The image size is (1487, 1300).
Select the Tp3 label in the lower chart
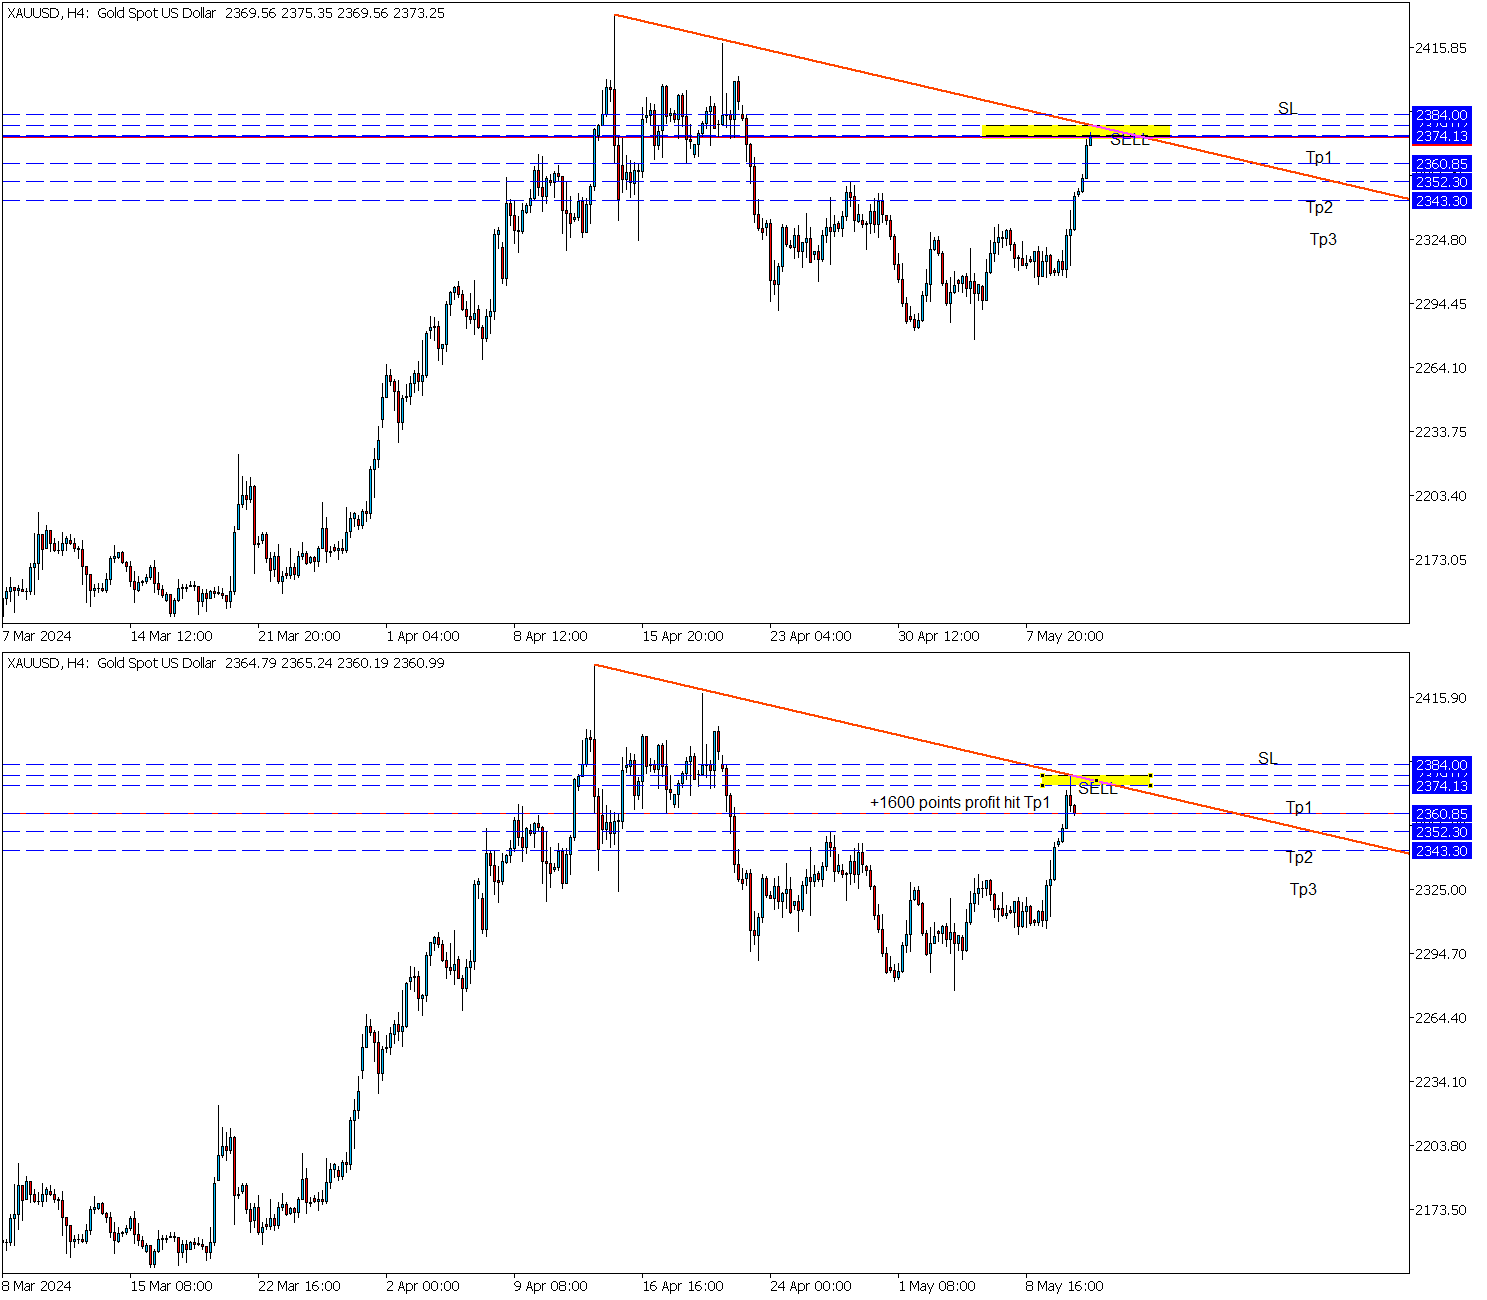pyautogui.click(x=1303, y=889)
